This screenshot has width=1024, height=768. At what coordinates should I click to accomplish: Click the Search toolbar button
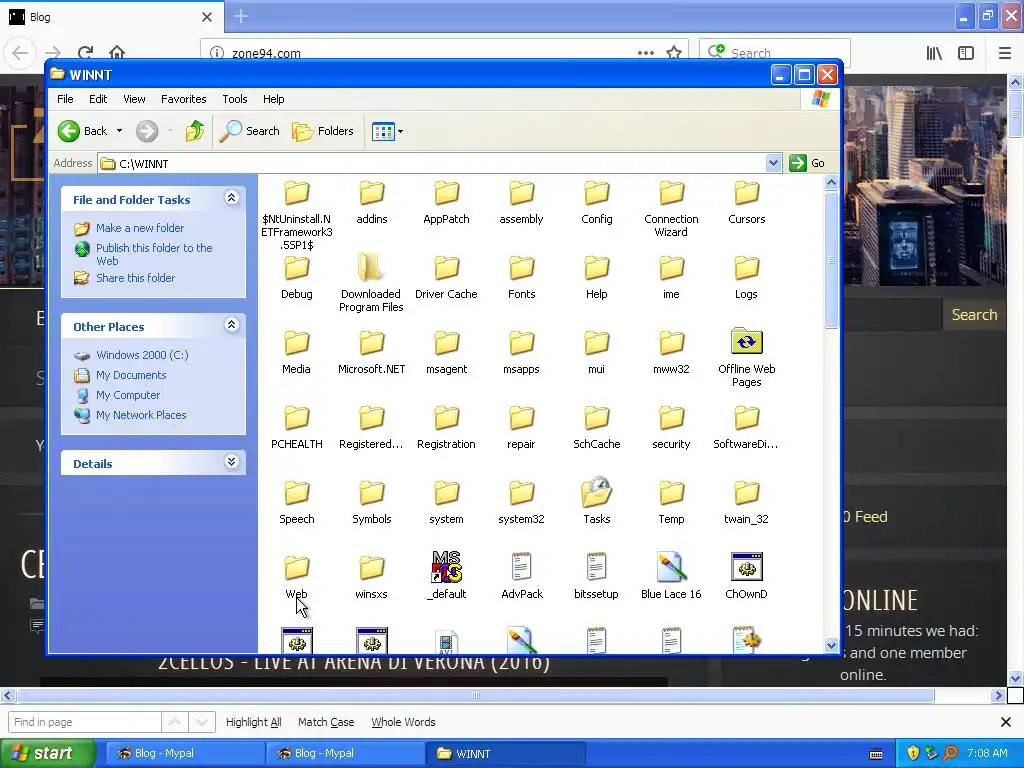click(249, 131)
